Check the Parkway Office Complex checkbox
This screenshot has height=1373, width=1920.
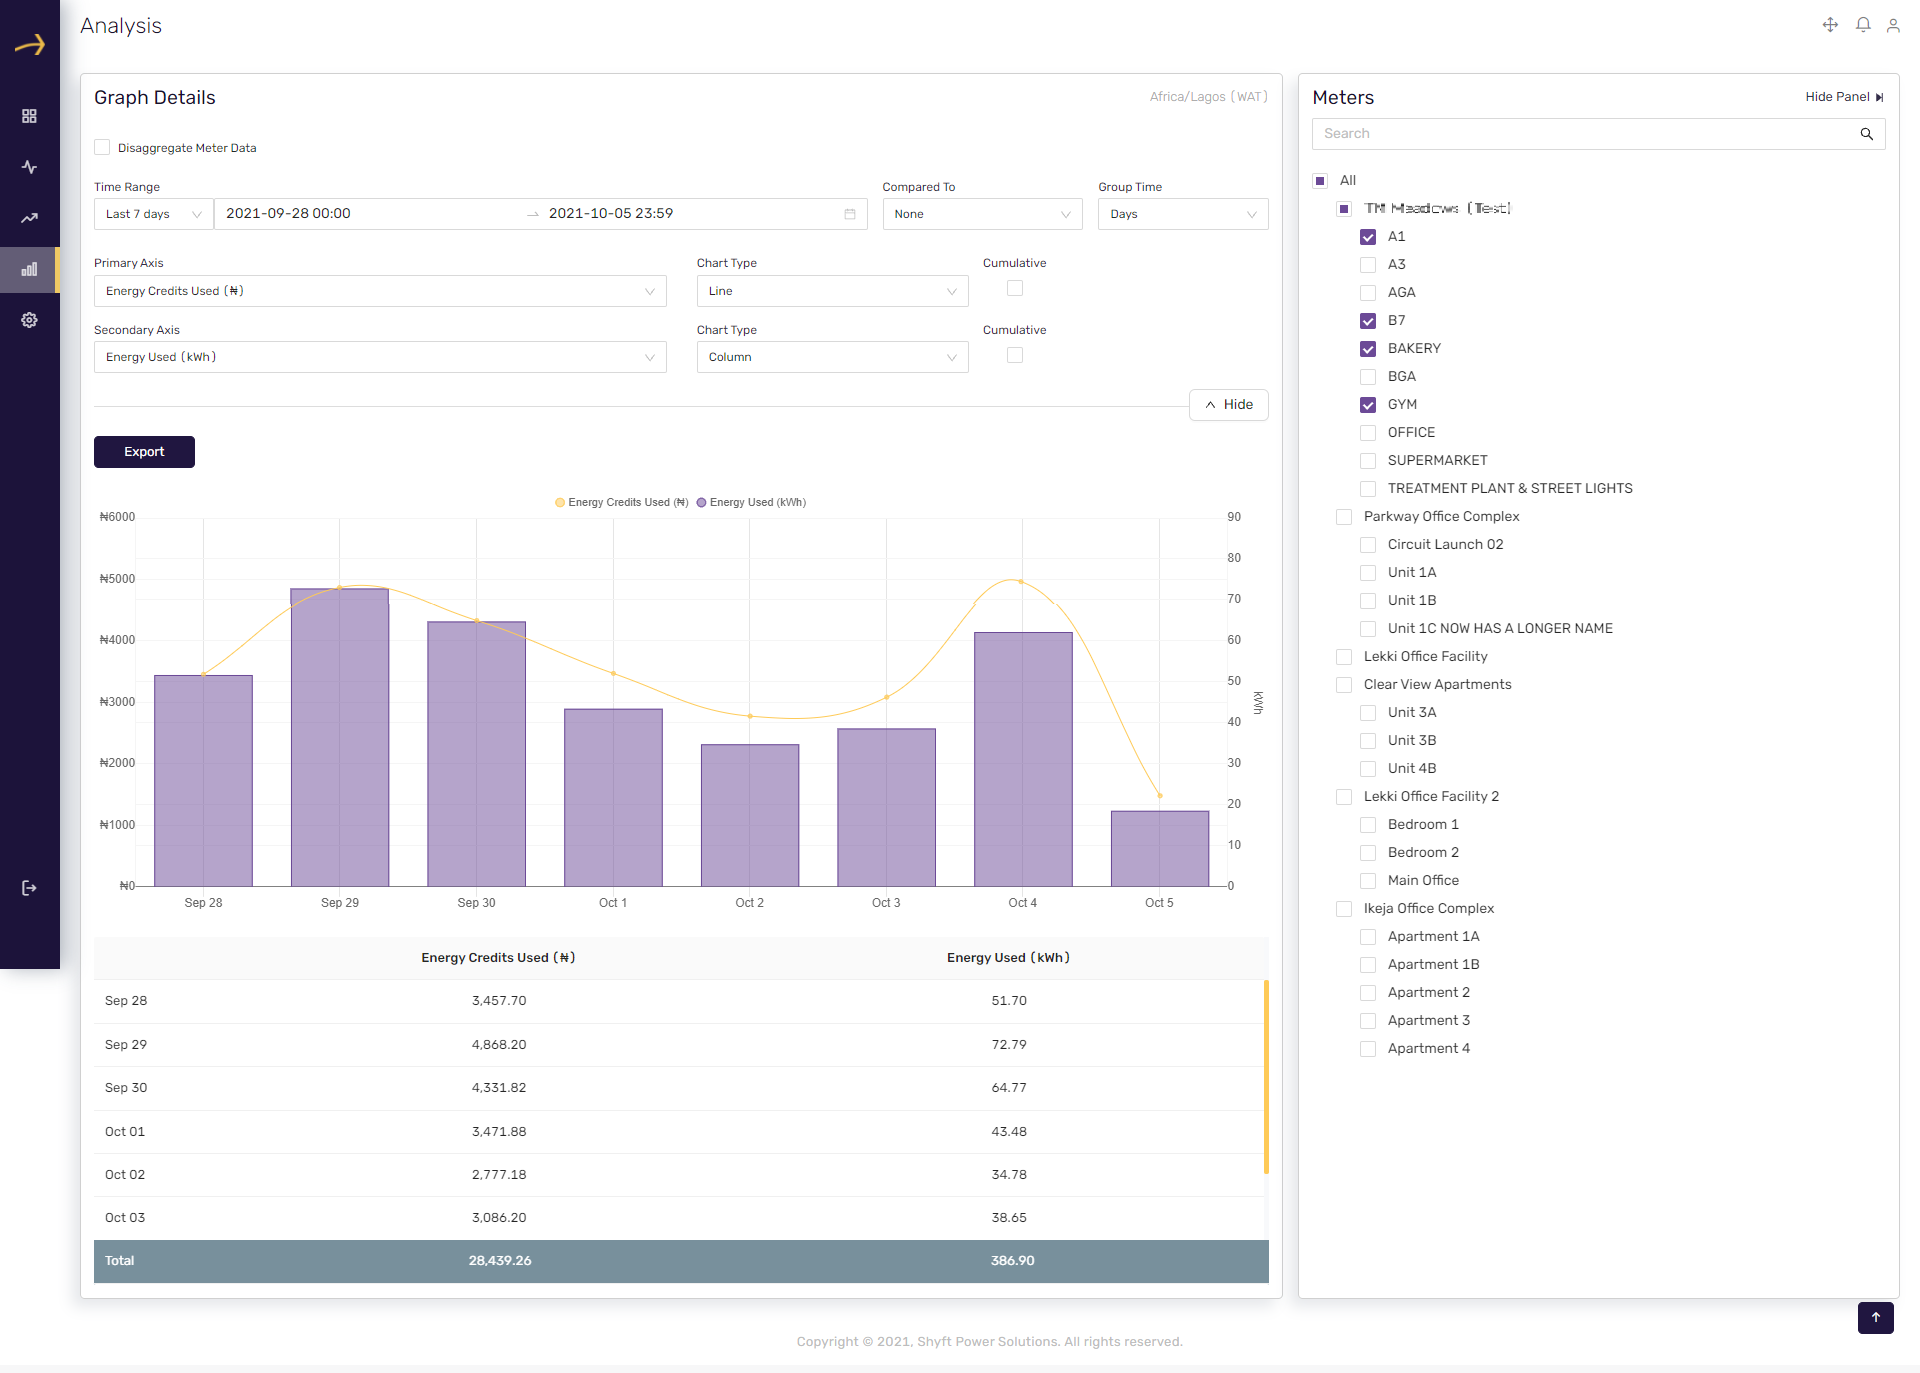1344,517
